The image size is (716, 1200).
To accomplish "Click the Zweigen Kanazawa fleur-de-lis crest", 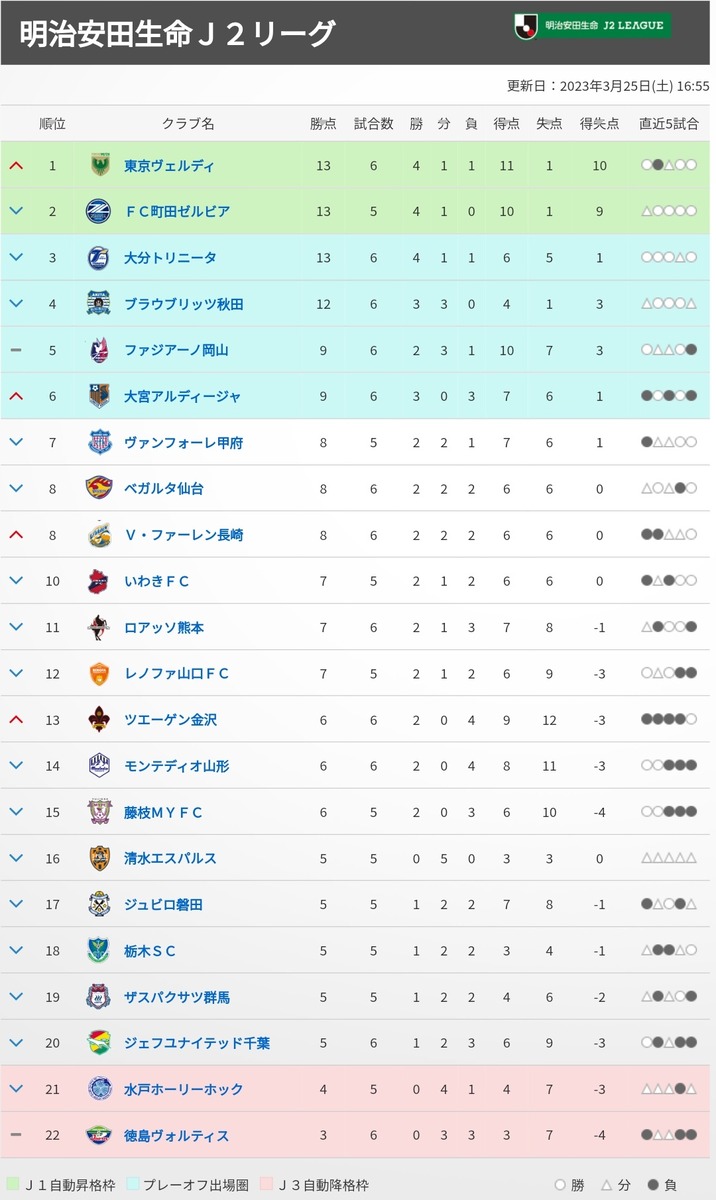I will coord(99,720).
